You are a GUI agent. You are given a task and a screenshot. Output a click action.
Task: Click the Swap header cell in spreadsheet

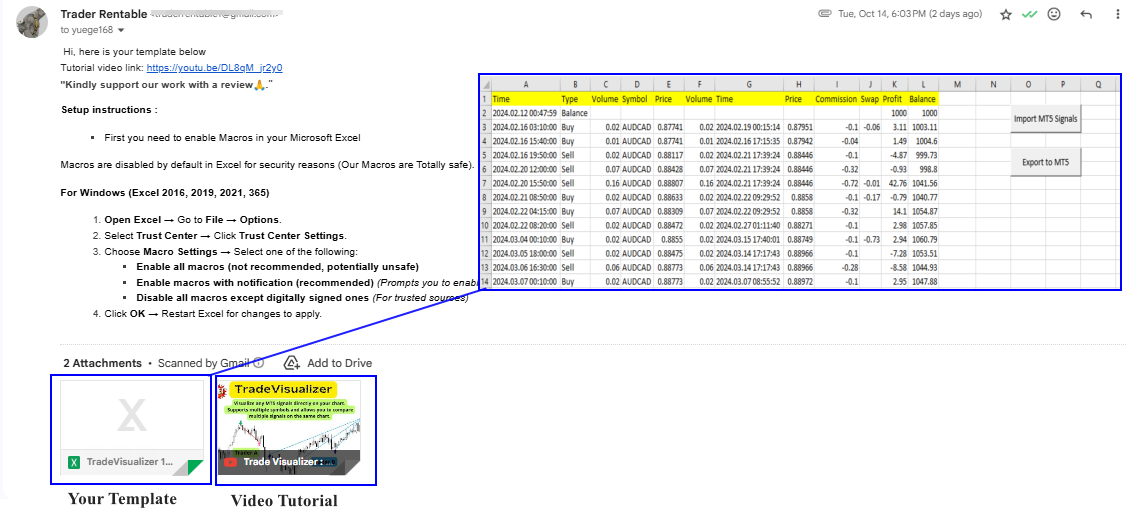[870, 99]
